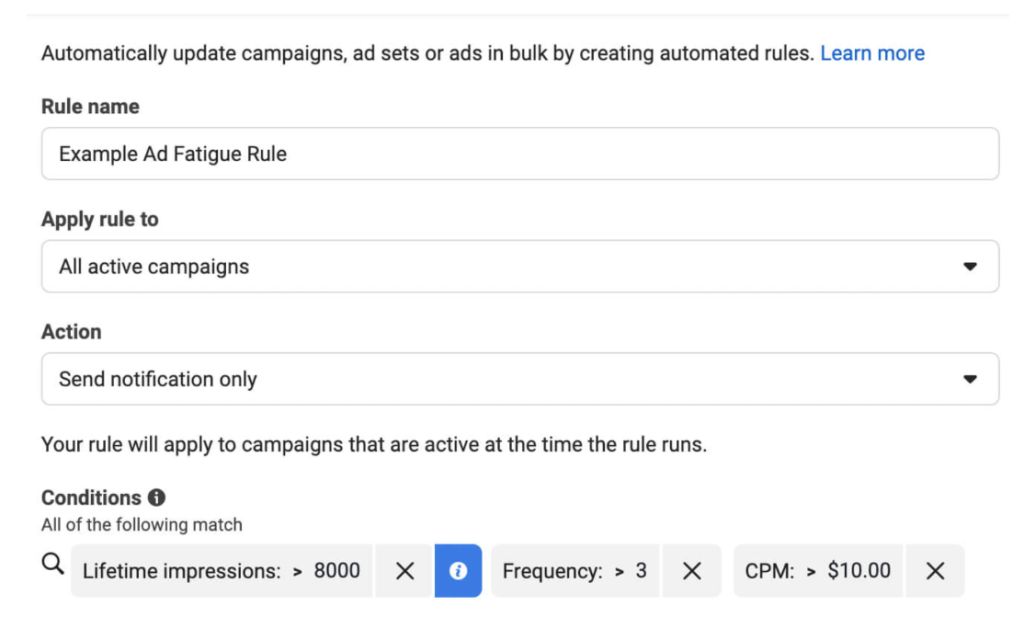Click the blue info icon button
Viewport: 1024px width, 629px height.
pos(458,571)
